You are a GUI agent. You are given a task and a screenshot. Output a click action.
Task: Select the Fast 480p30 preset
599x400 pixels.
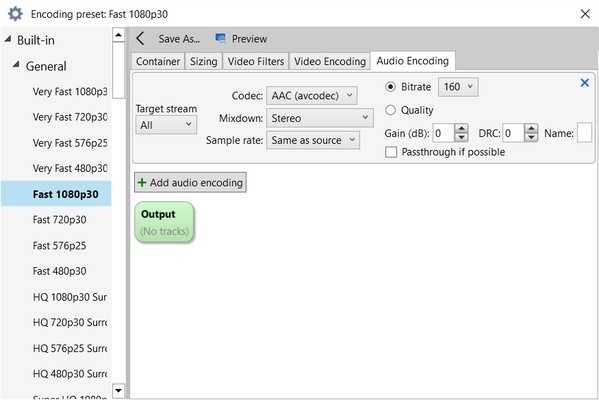click(60, 271)
